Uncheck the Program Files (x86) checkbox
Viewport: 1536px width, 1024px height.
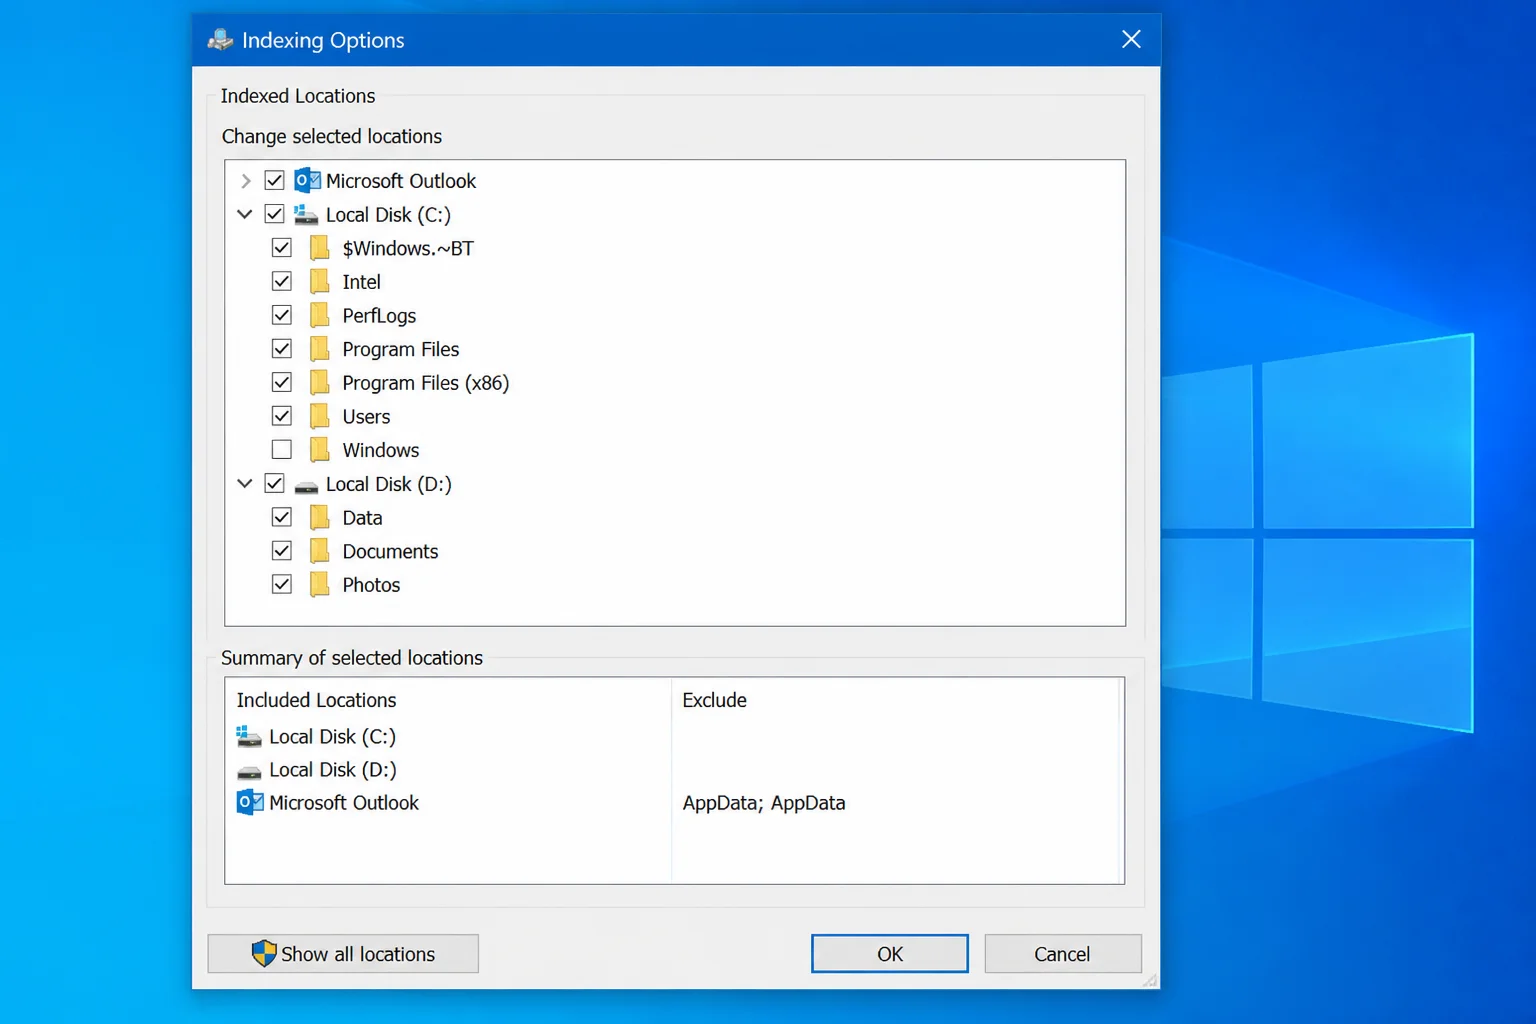[282, 383]
